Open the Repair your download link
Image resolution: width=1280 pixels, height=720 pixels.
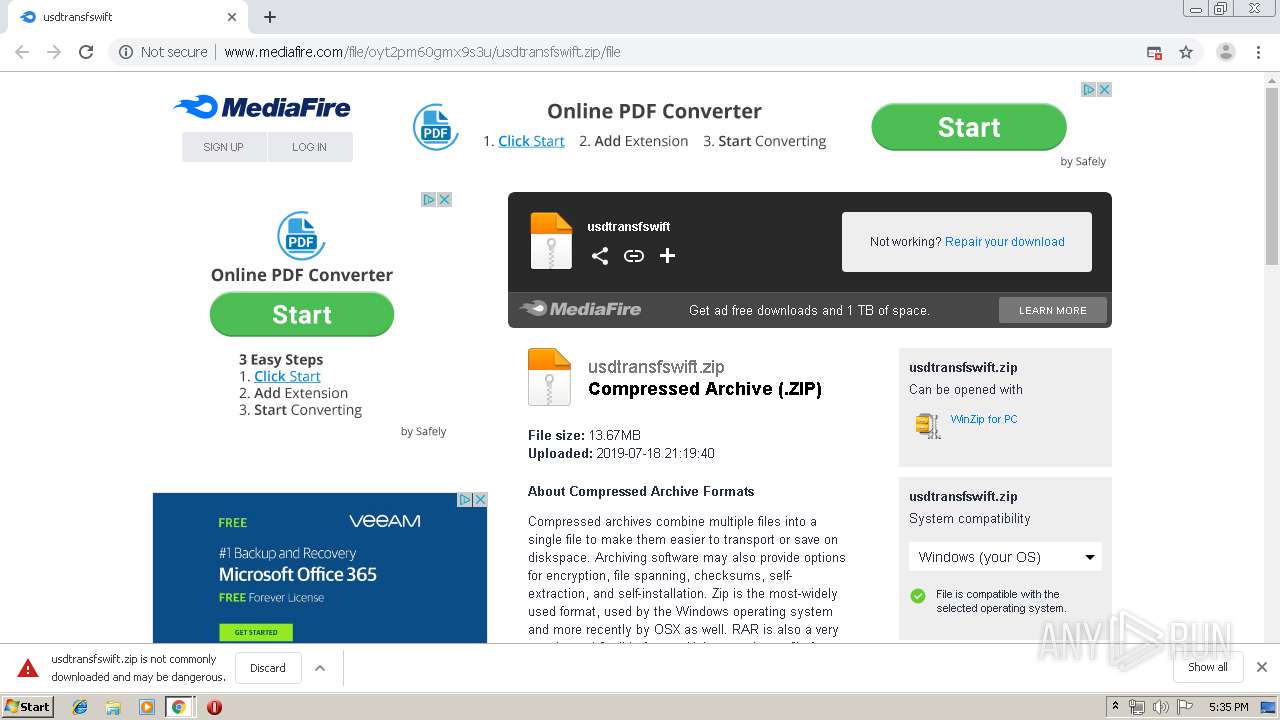coord(1004,242)
